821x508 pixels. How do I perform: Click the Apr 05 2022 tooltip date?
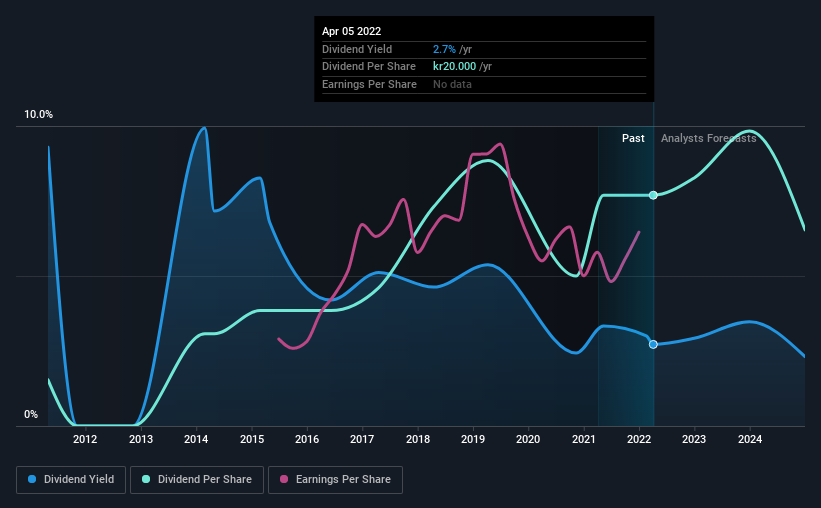[x=351, y=31]
